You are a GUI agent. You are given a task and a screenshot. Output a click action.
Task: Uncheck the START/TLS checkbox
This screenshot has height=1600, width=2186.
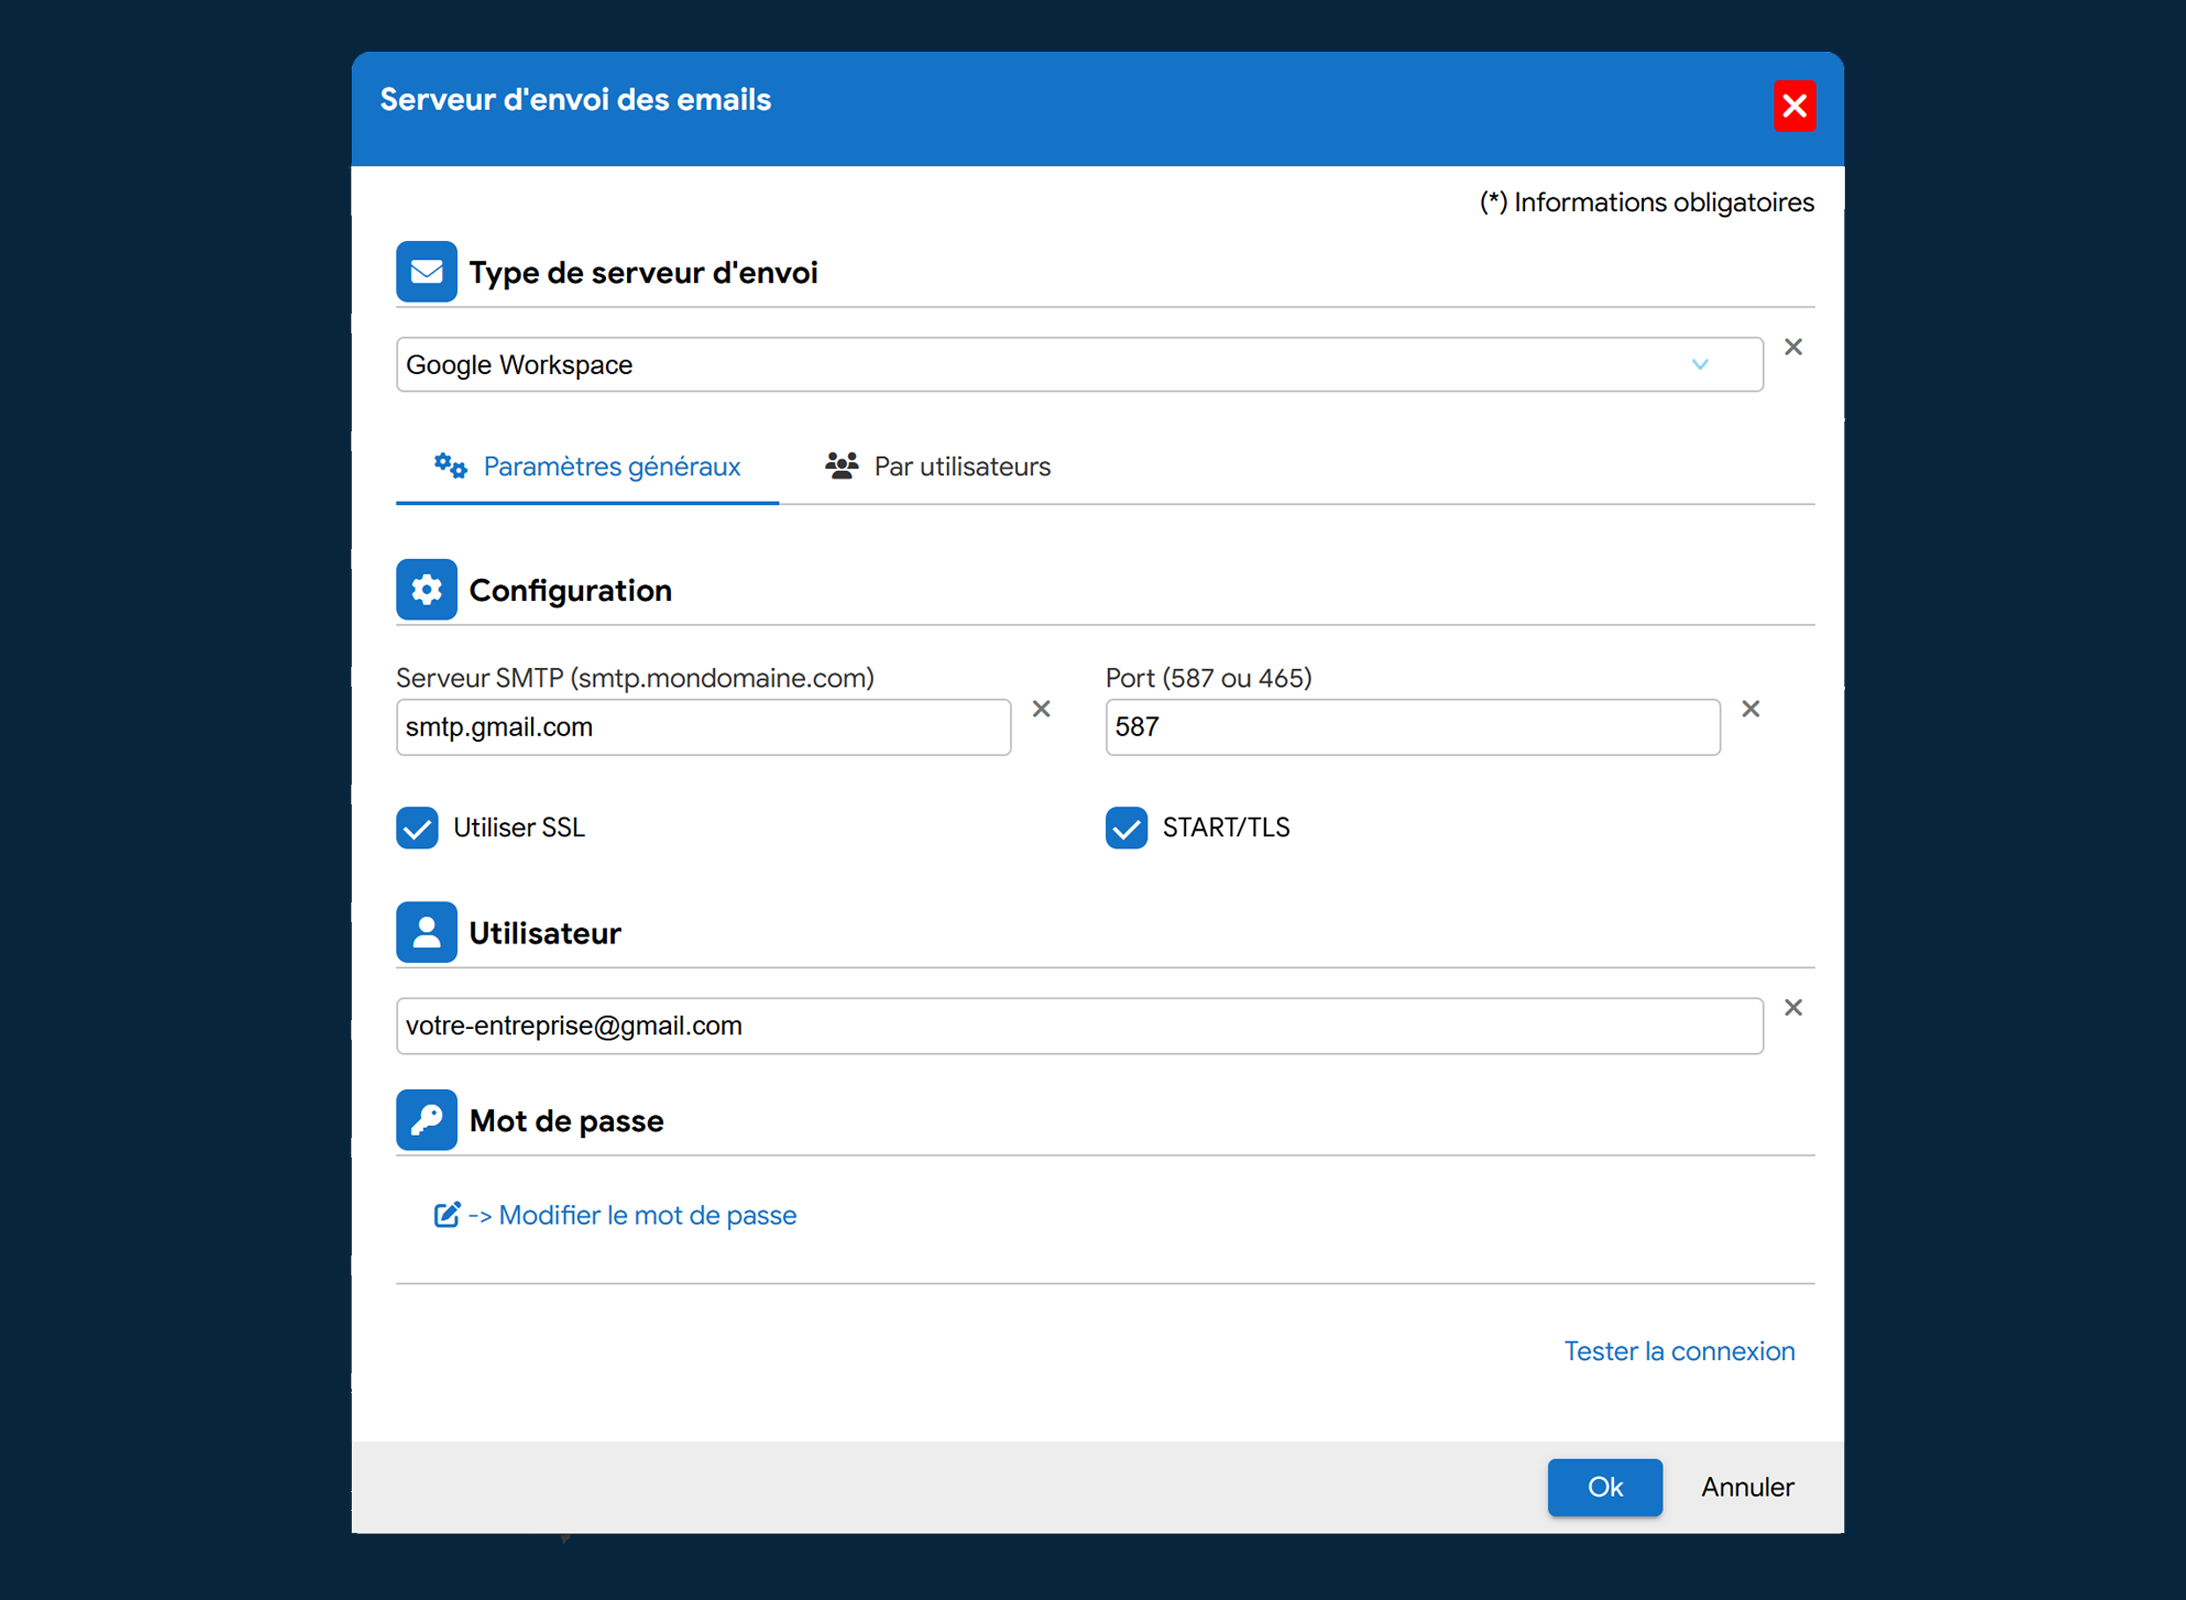coord(1126,827)
